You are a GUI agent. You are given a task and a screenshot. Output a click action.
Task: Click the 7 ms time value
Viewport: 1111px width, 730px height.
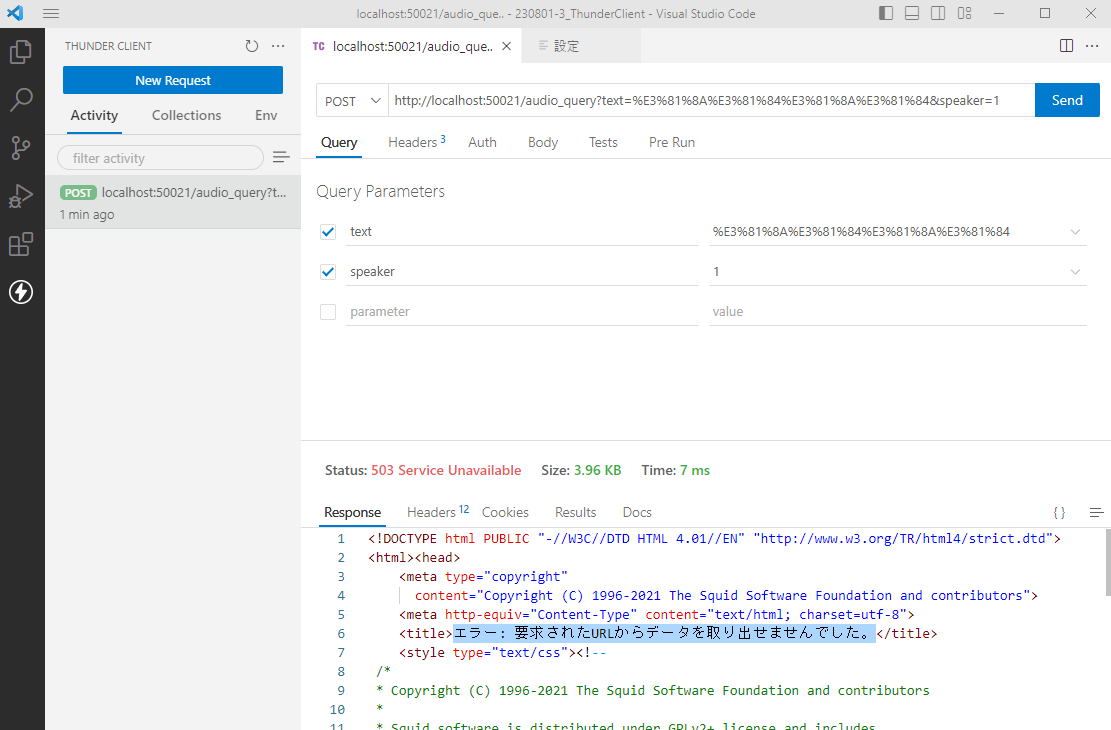[695, 471]
